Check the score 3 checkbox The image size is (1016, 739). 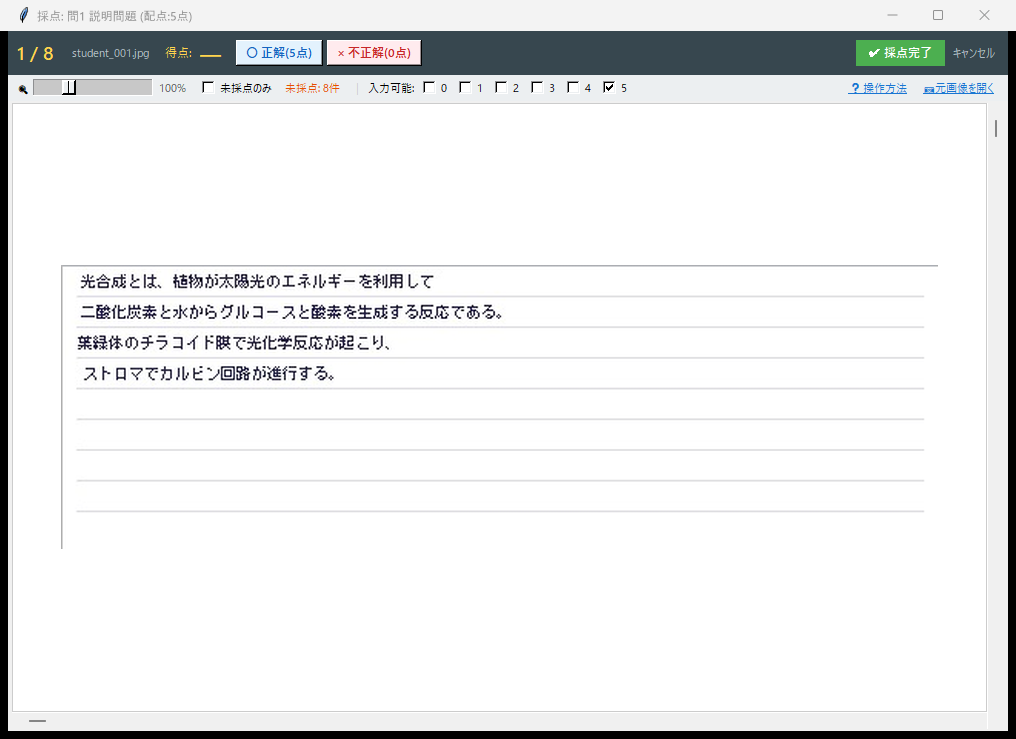point(537,88)
